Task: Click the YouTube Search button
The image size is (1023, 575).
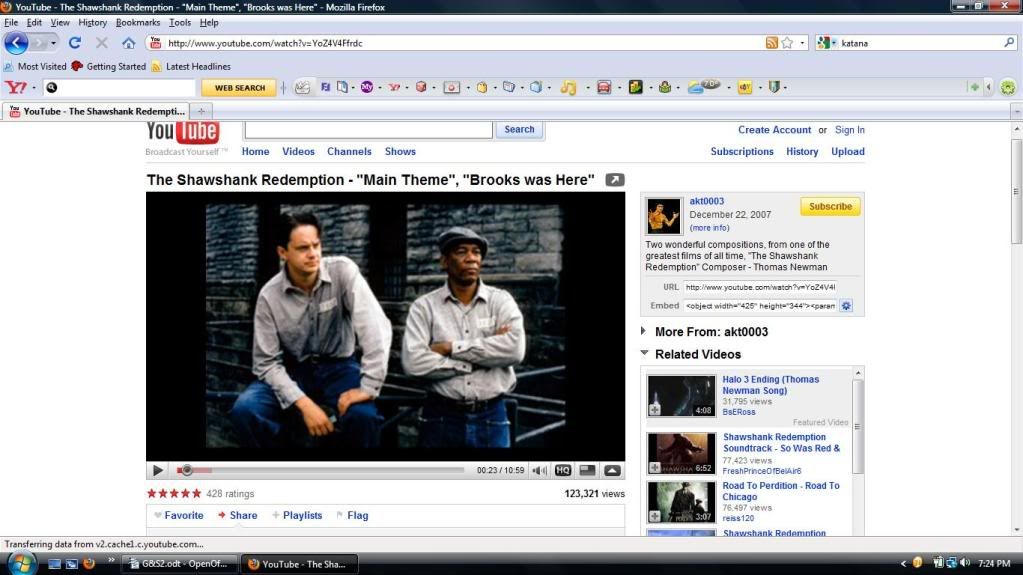Action: 519,129
